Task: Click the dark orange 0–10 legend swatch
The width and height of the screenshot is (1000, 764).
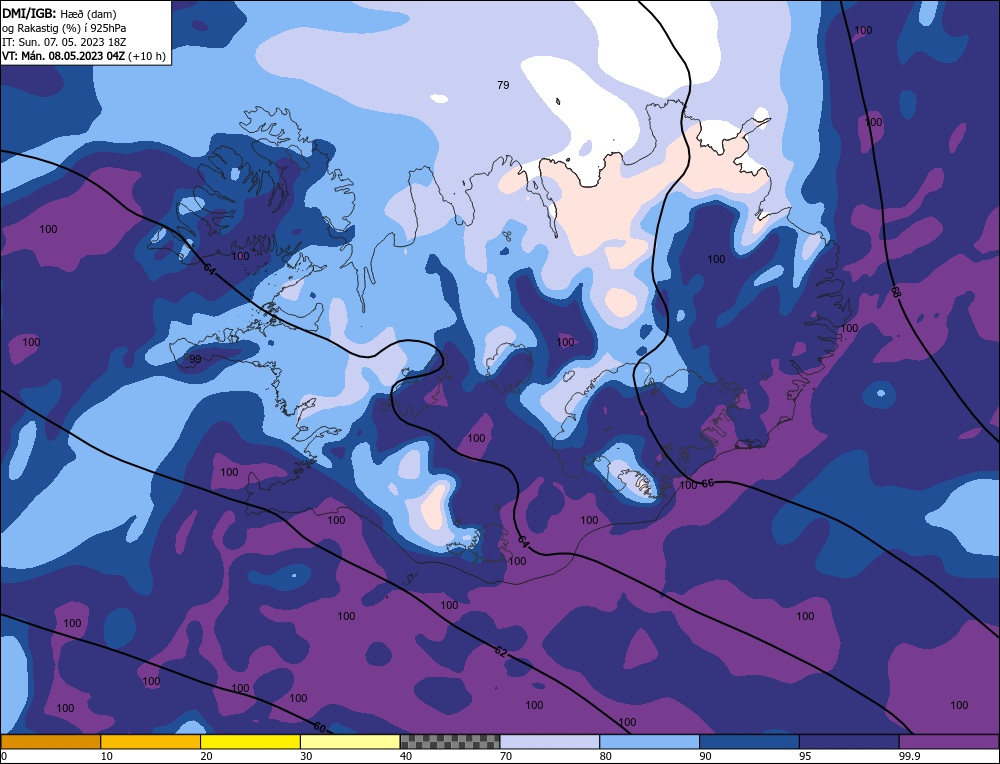Action: click(x=50, y=742)
